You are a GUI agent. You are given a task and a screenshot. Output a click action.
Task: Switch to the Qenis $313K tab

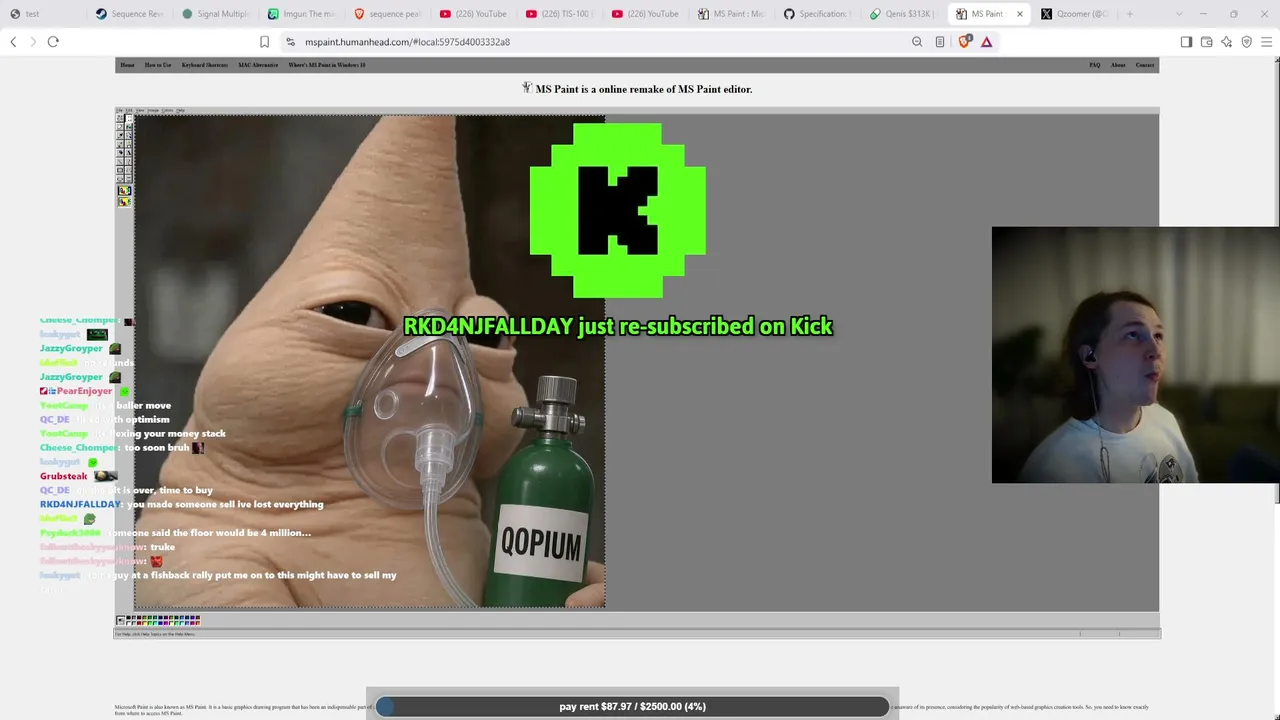tap(903, 14)
